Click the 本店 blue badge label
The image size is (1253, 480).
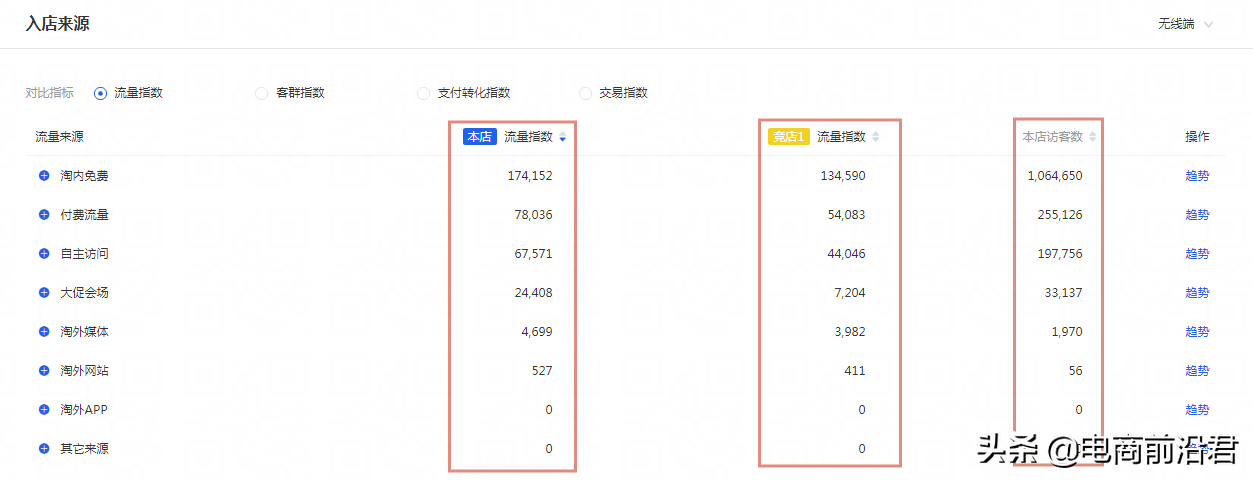(480, 137)
